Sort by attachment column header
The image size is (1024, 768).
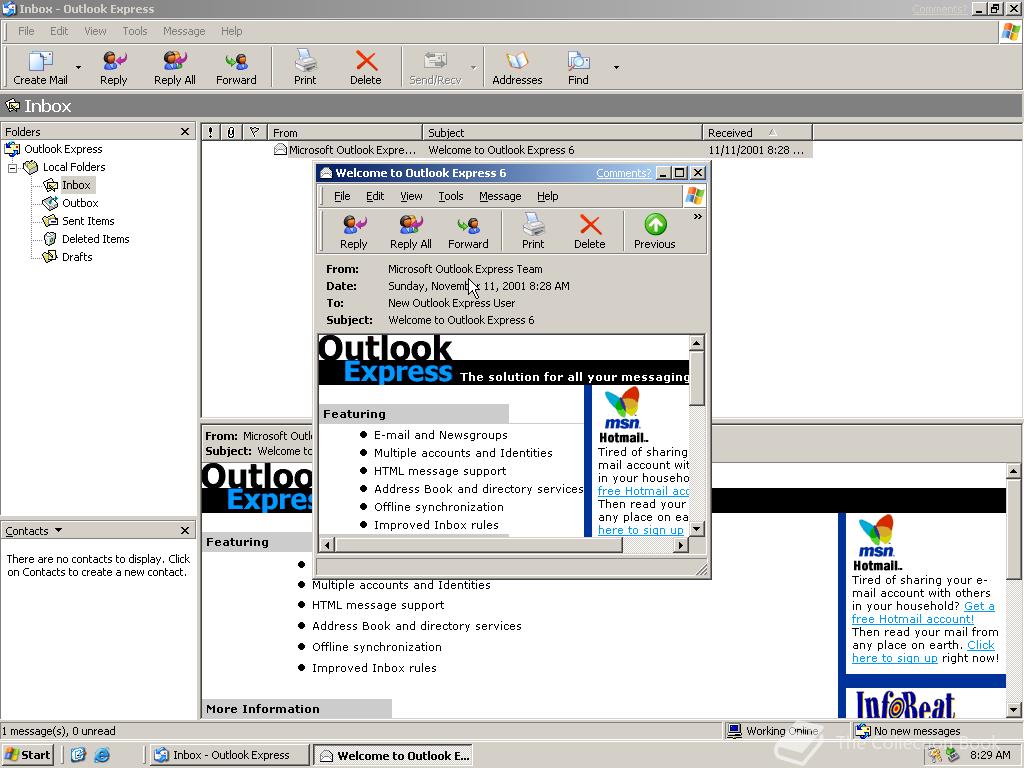point(231,133)
